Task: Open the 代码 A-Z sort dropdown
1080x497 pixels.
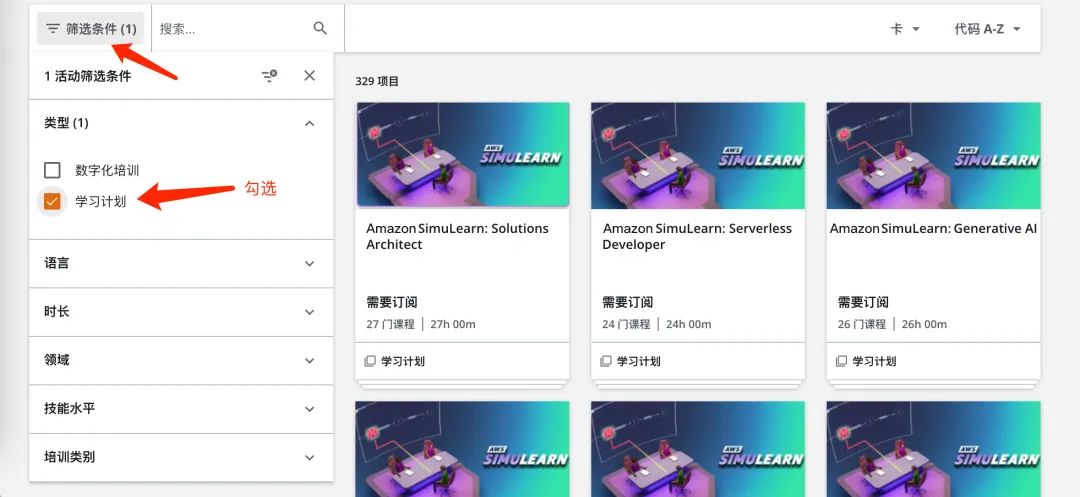Action: [987, 29]
